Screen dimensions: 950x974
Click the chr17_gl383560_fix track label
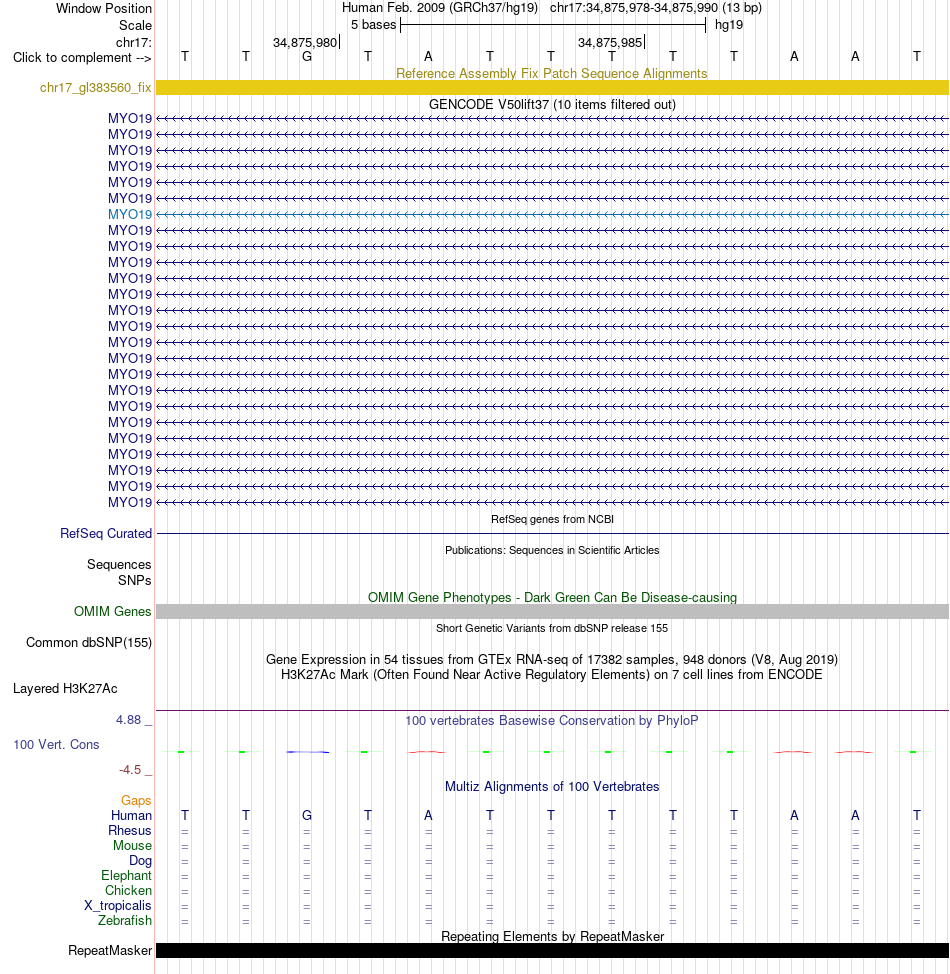95,88
